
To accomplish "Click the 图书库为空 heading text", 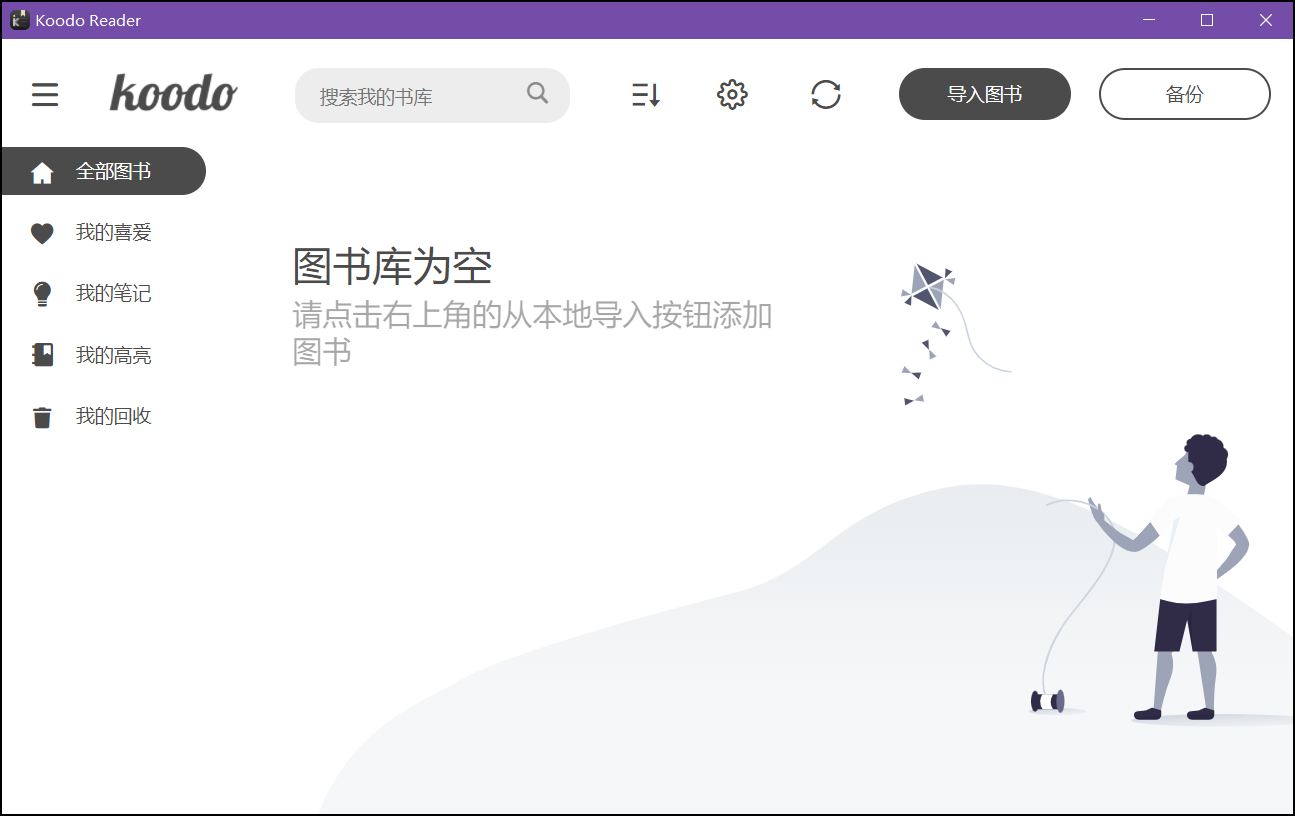I will 392,266.
